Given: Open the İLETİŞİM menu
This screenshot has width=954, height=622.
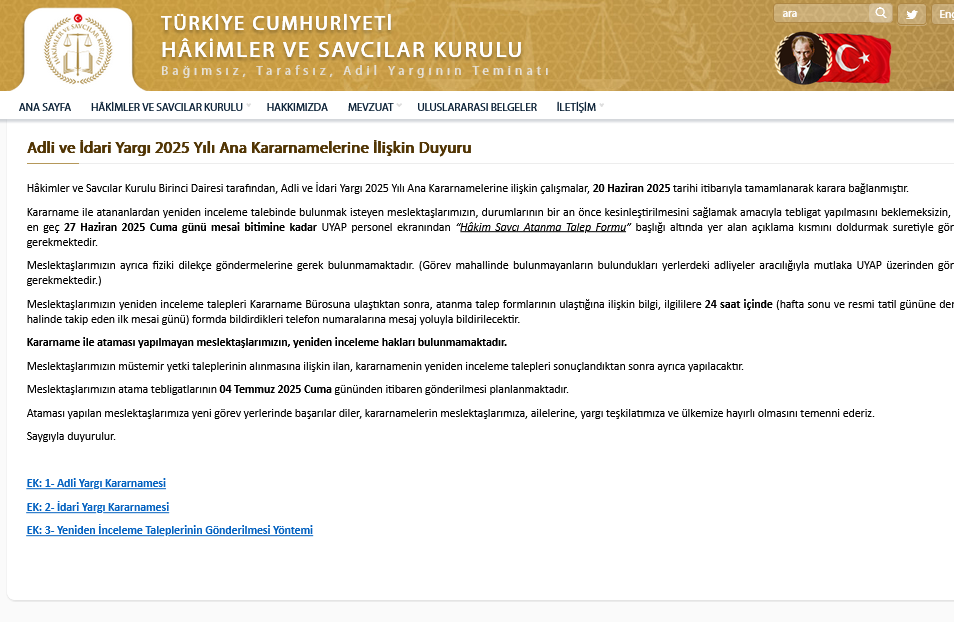Looking at the screenshot, I should pyautogui.click(x=576, y=107).
